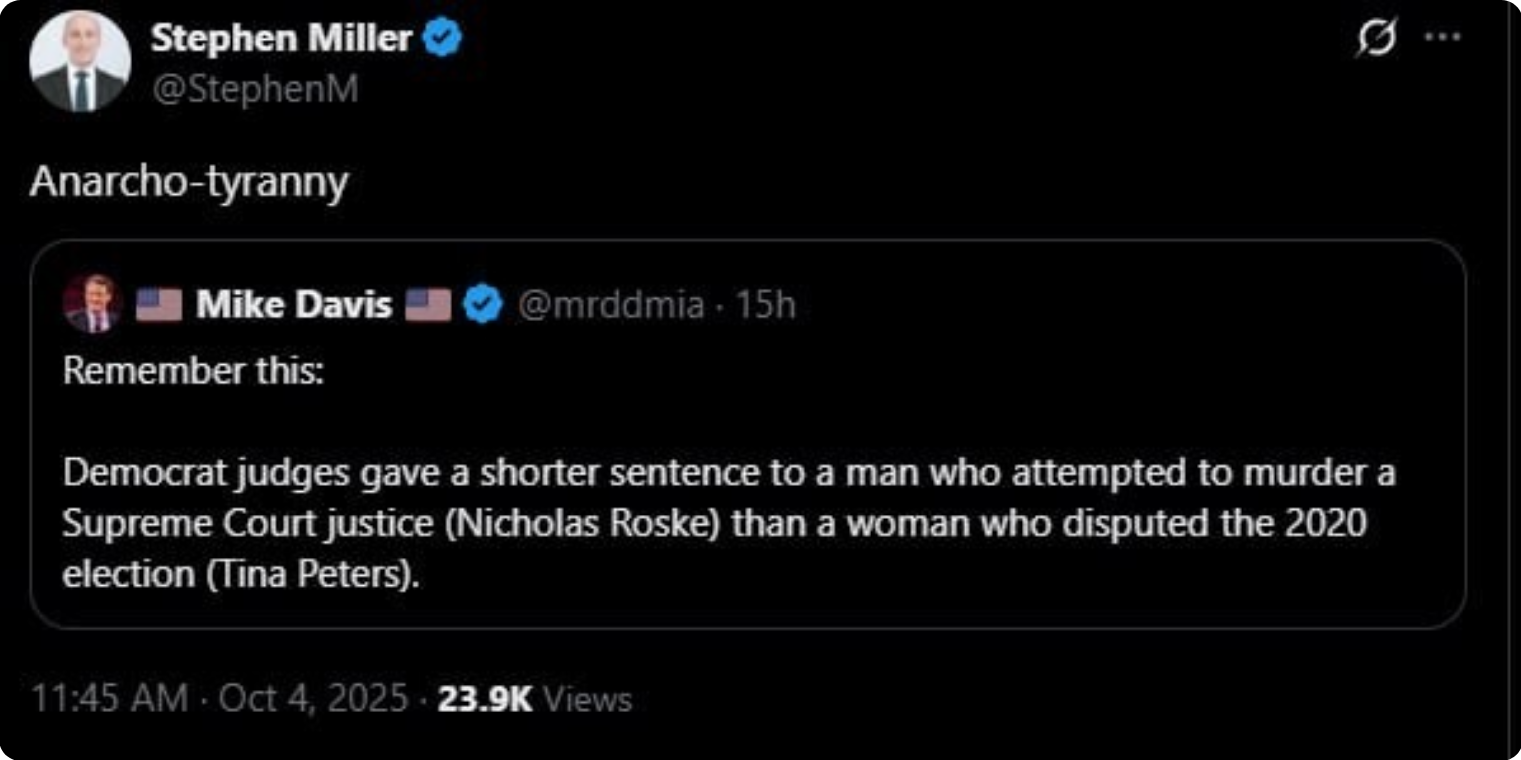Click the flag emoji after Mike Davis
1521x760 pixels.
tap(428, 304)
